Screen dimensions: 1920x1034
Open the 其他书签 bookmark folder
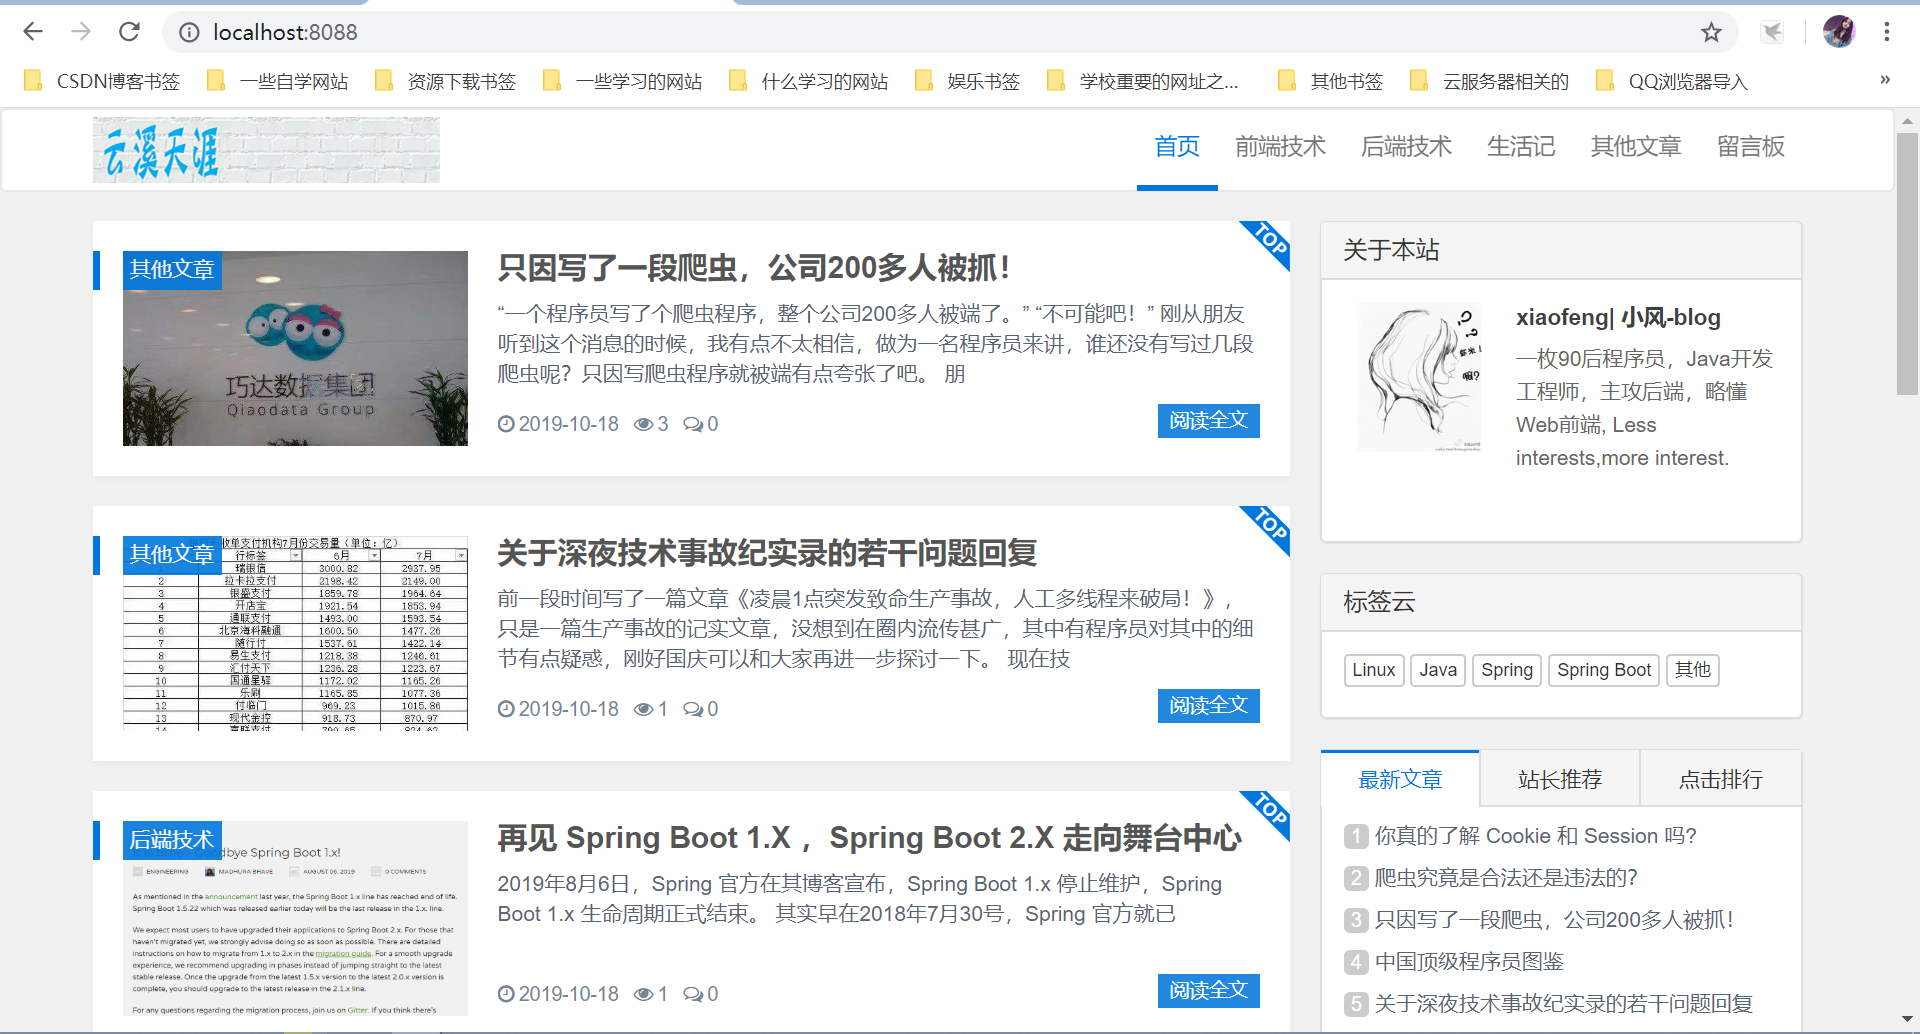point(1331,81)
